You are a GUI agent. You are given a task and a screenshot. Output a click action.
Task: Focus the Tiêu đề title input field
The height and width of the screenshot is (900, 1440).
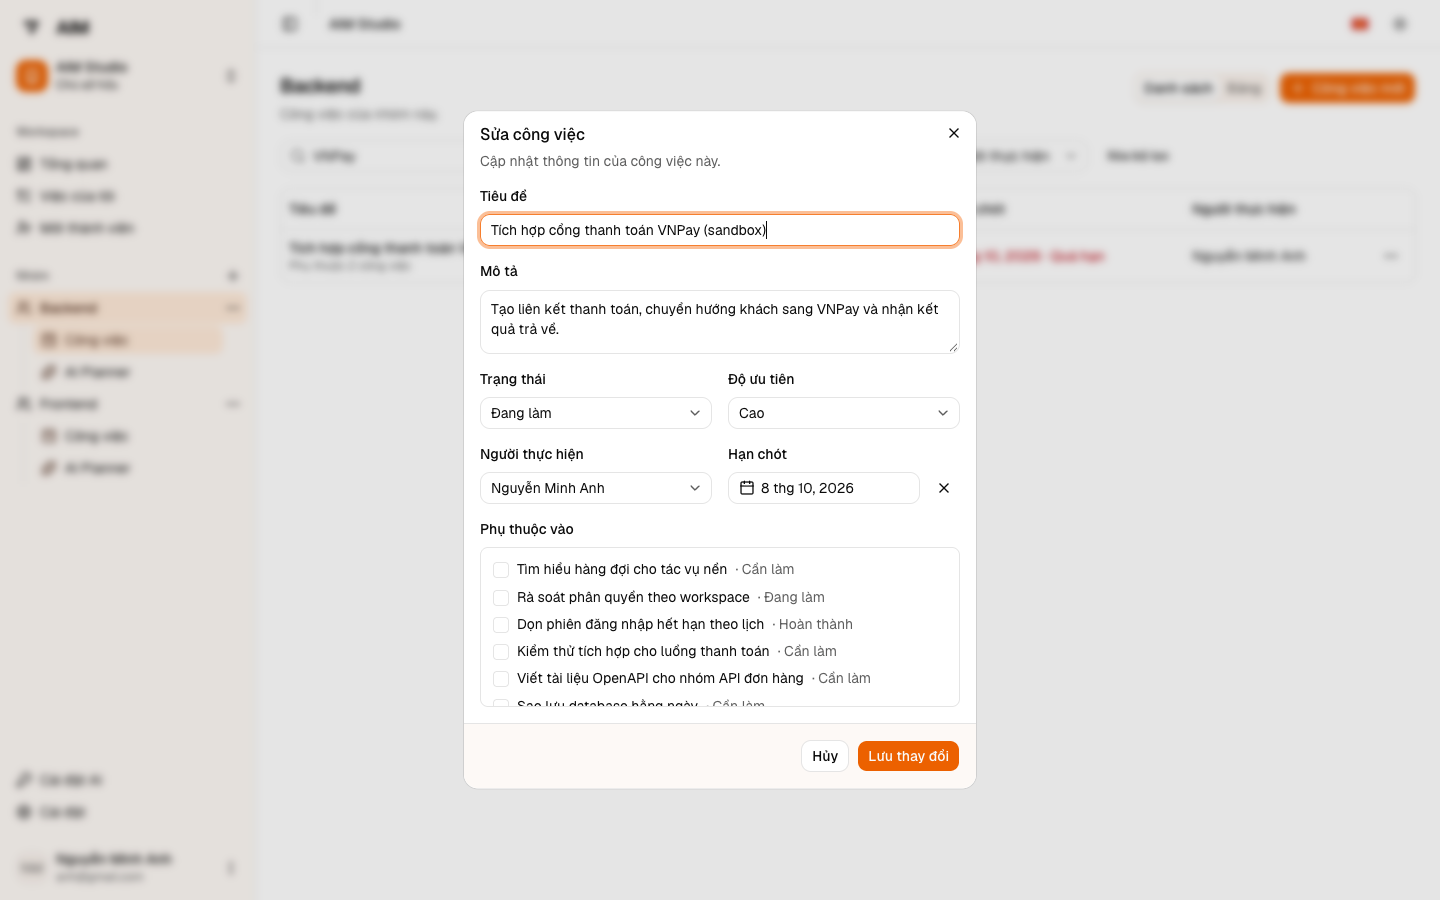coord(720,230)
